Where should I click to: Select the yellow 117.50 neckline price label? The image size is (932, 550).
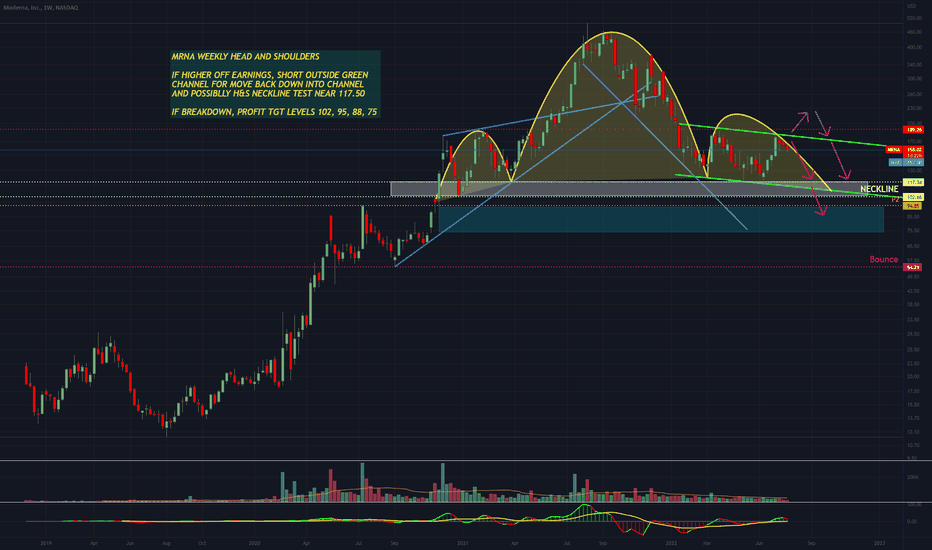[x=913, y=183]
